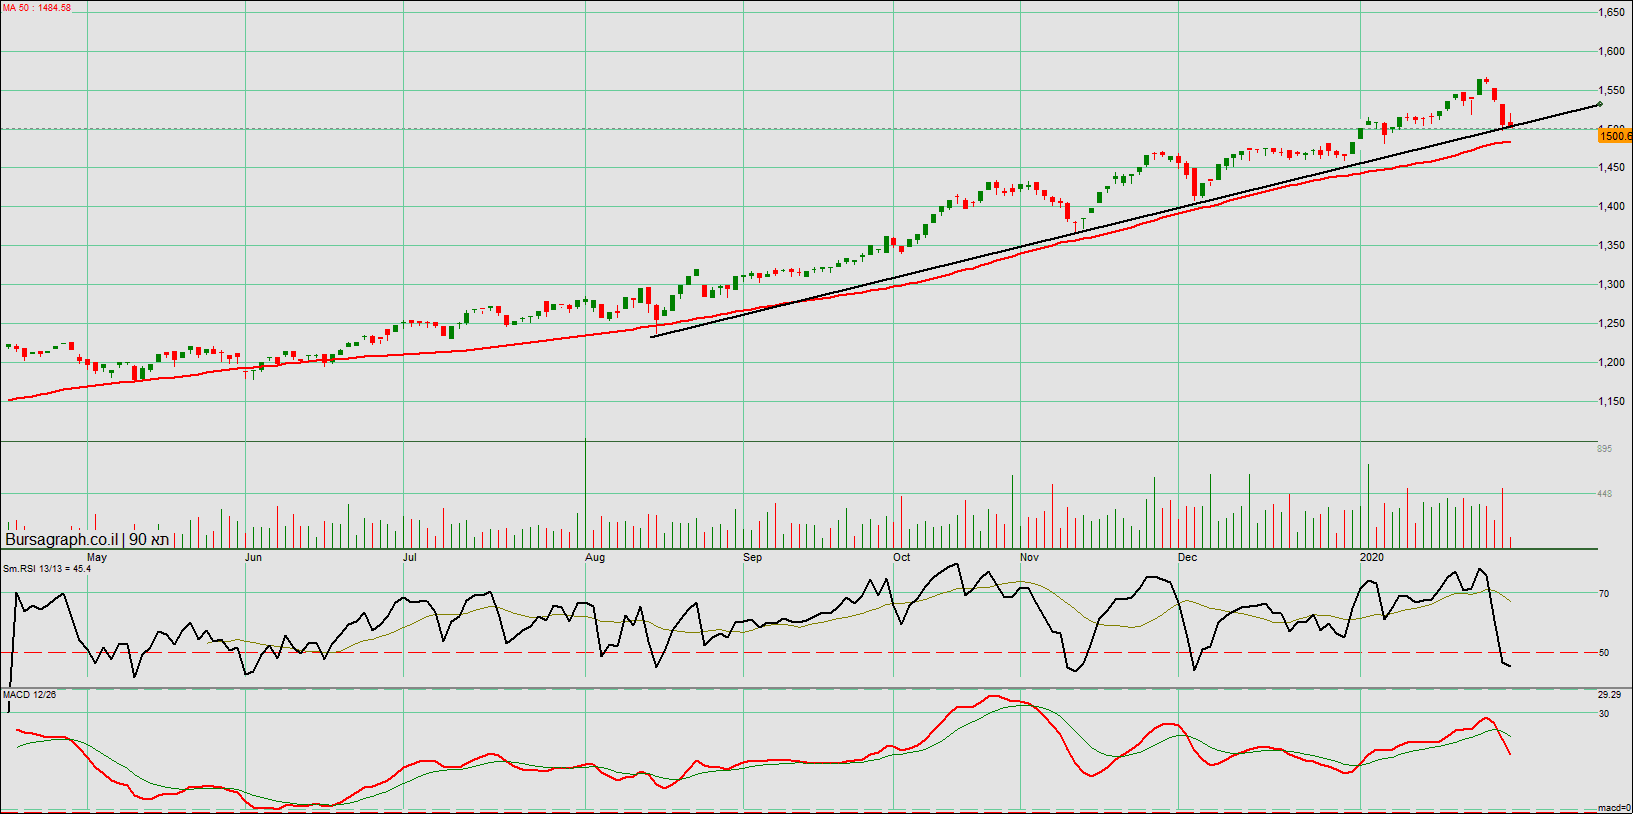Click the MA 50 : 1484.58 indicator label
This screenshot has height=814, width=1633.
[x=37, y=8]
